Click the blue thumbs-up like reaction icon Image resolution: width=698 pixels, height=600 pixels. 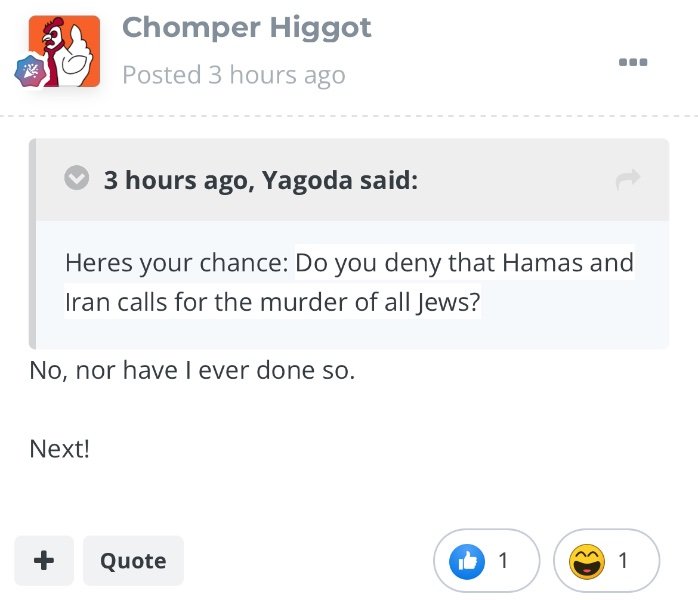tap(467, 561)
